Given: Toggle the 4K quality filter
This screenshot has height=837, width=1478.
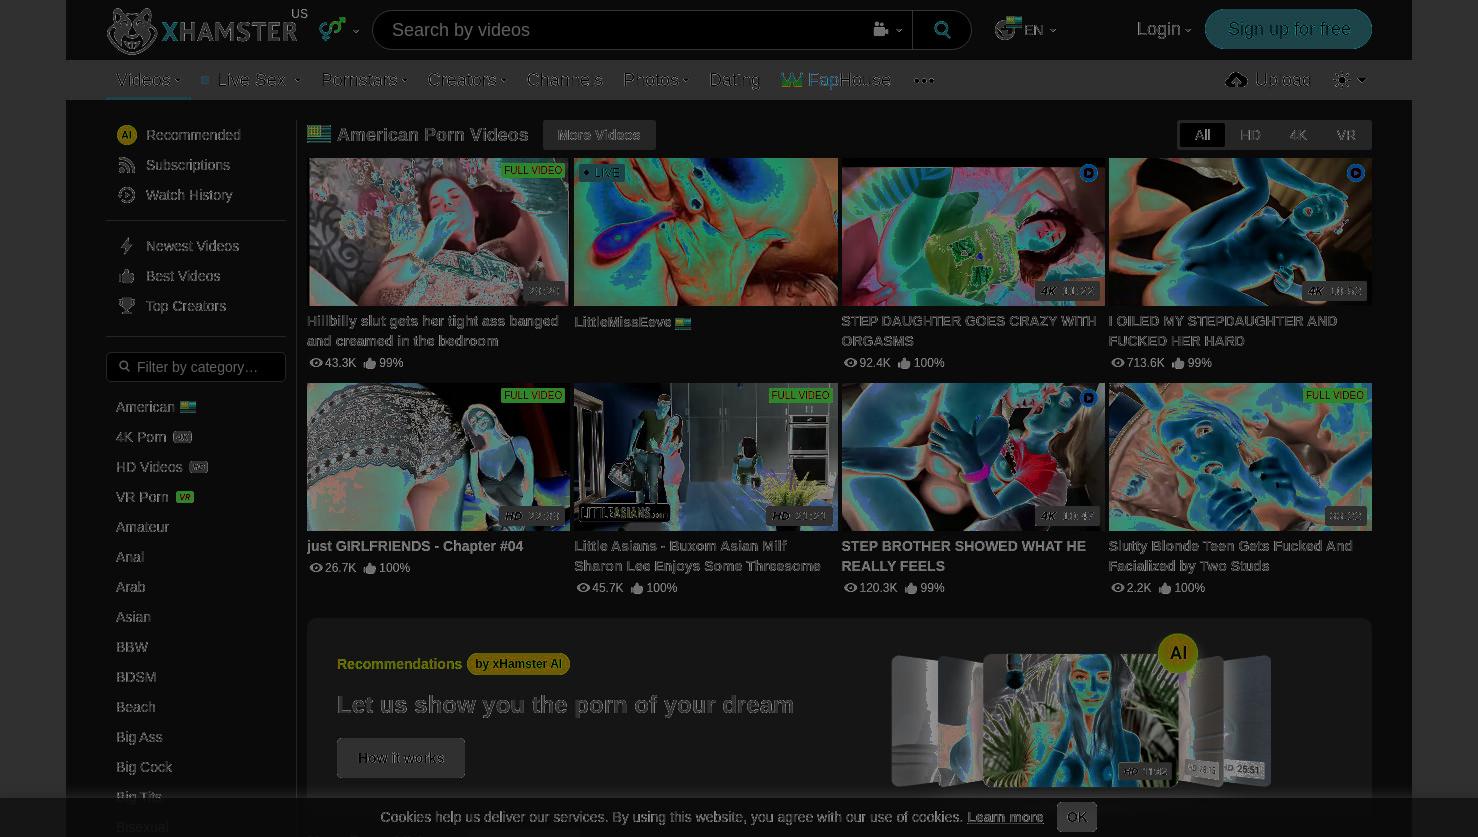Looking at the screenshot, I should point(1298,135).
